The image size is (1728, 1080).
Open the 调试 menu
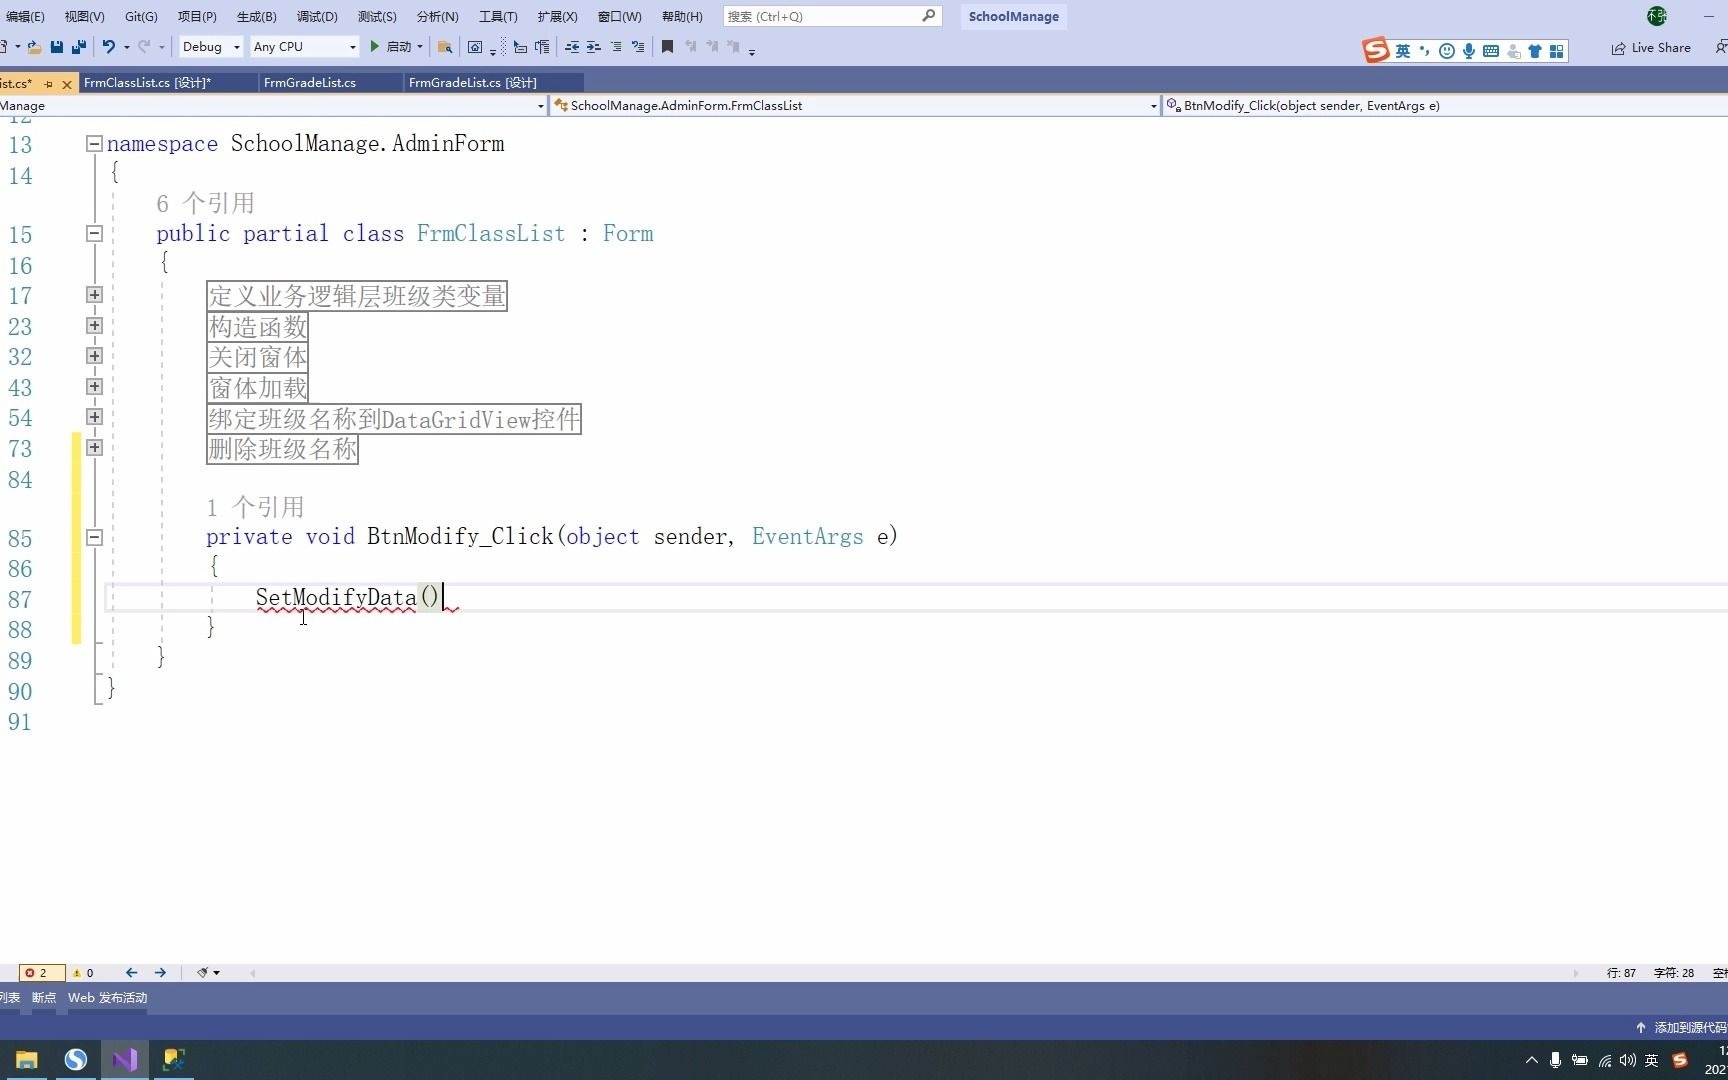click(316, 16)
